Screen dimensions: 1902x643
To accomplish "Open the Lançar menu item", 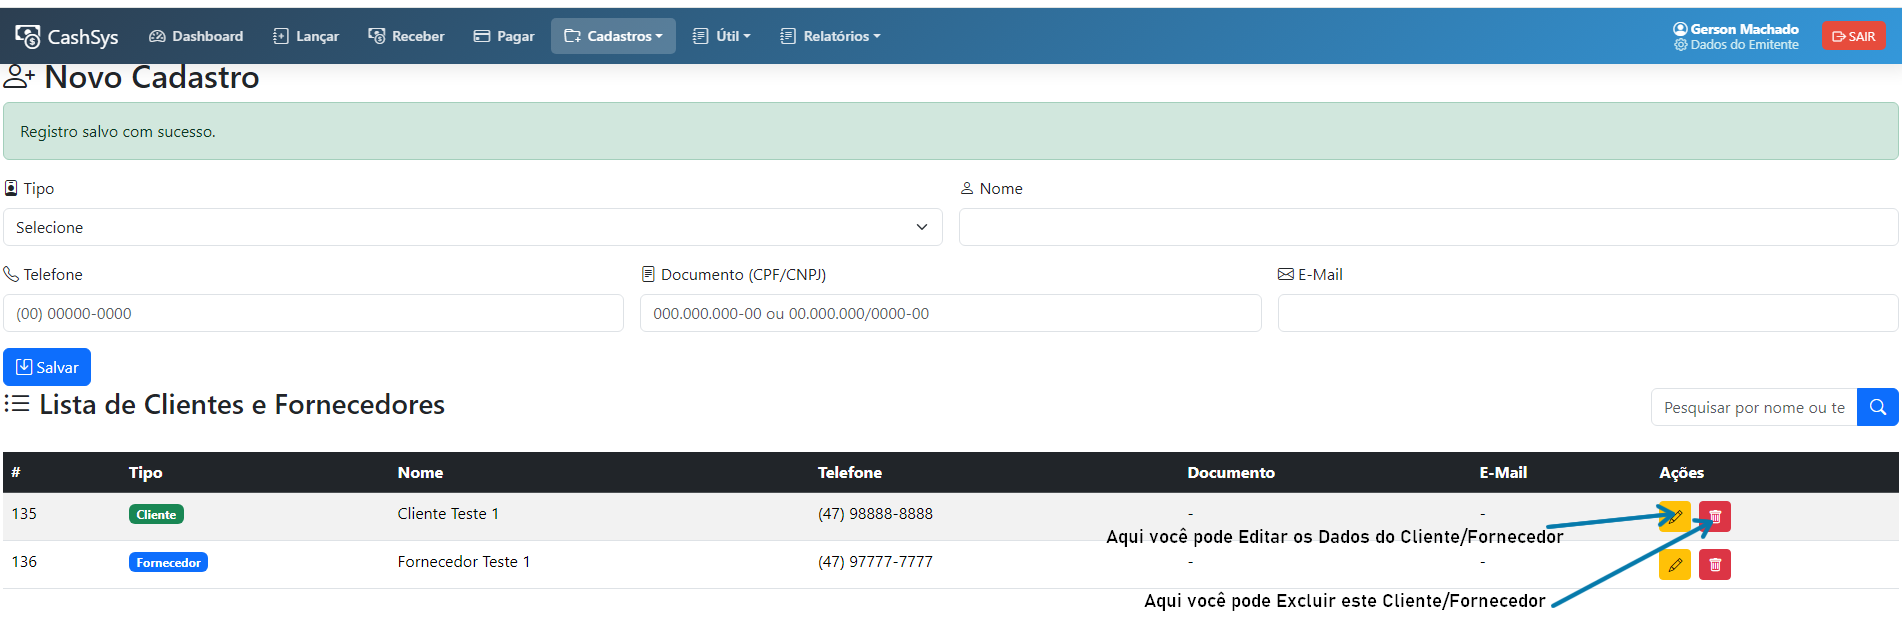I will pyautogui.click(x=306, y=36).
